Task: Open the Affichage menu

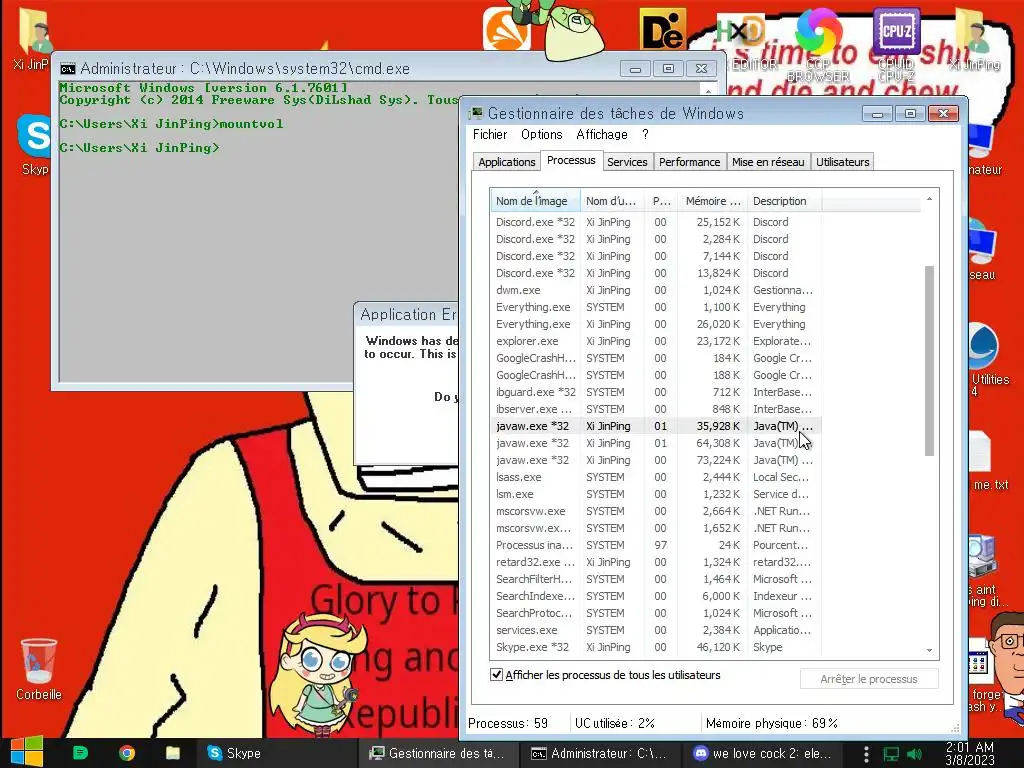Action: click(x=601, y=135)
